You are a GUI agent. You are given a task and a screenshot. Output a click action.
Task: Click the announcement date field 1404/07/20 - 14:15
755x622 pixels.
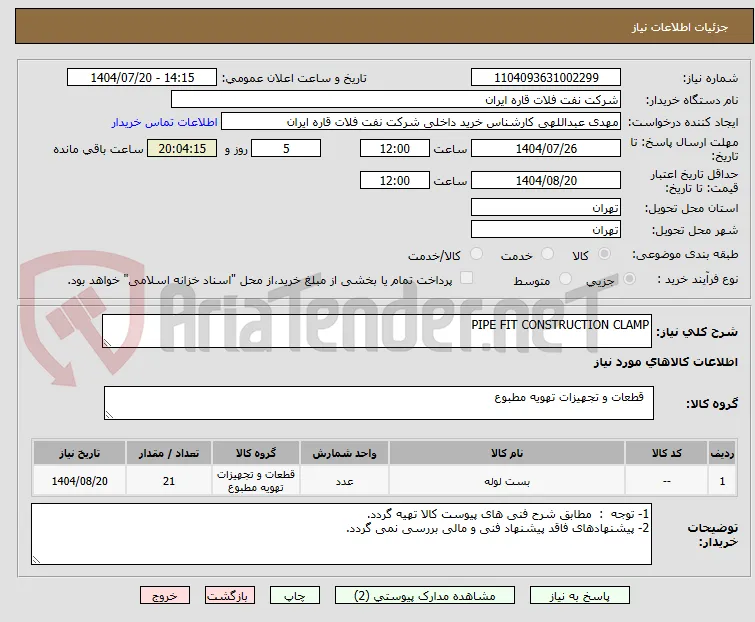142,78
